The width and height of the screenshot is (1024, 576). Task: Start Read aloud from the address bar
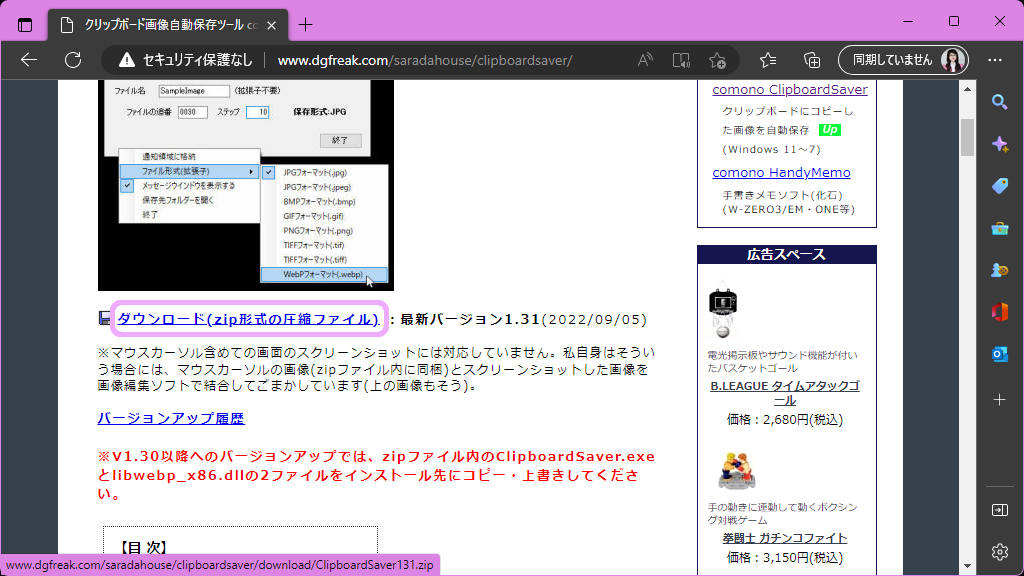644,60
